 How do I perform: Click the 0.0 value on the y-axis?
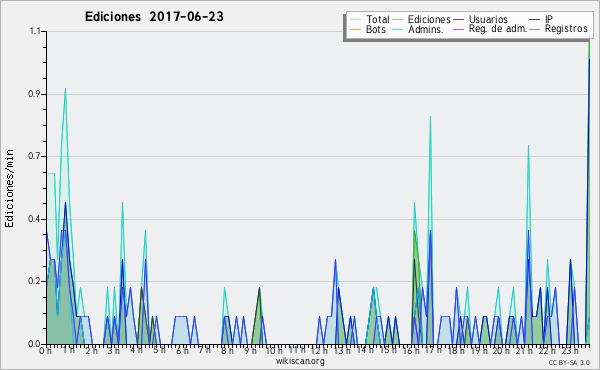34,344
